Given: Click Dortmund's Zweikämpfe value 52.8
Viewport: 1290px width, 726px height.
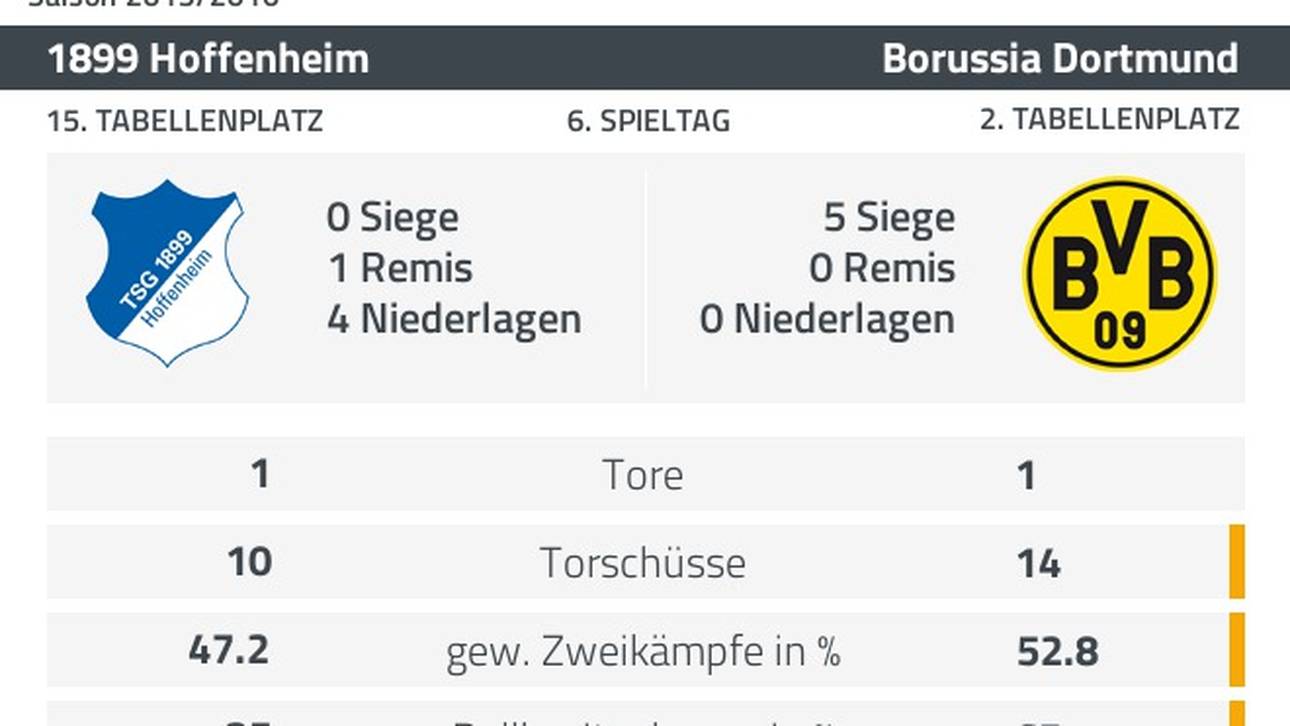Looking at the screenshot, I should [x=1057, y=652].
